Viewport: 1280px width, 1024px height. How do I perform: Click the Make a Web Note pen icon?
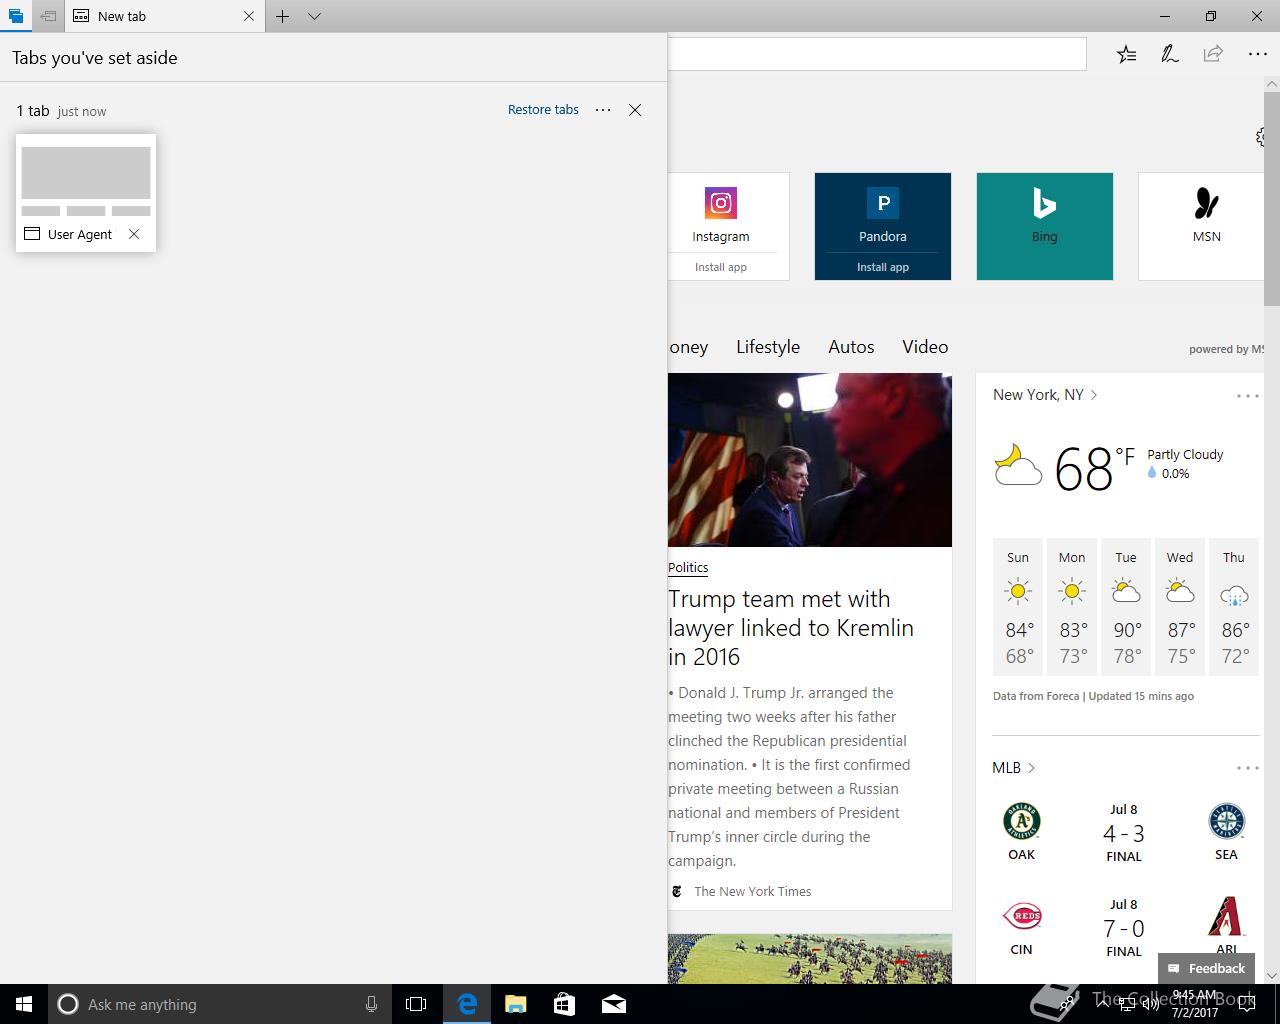(x=1169, y=54)
